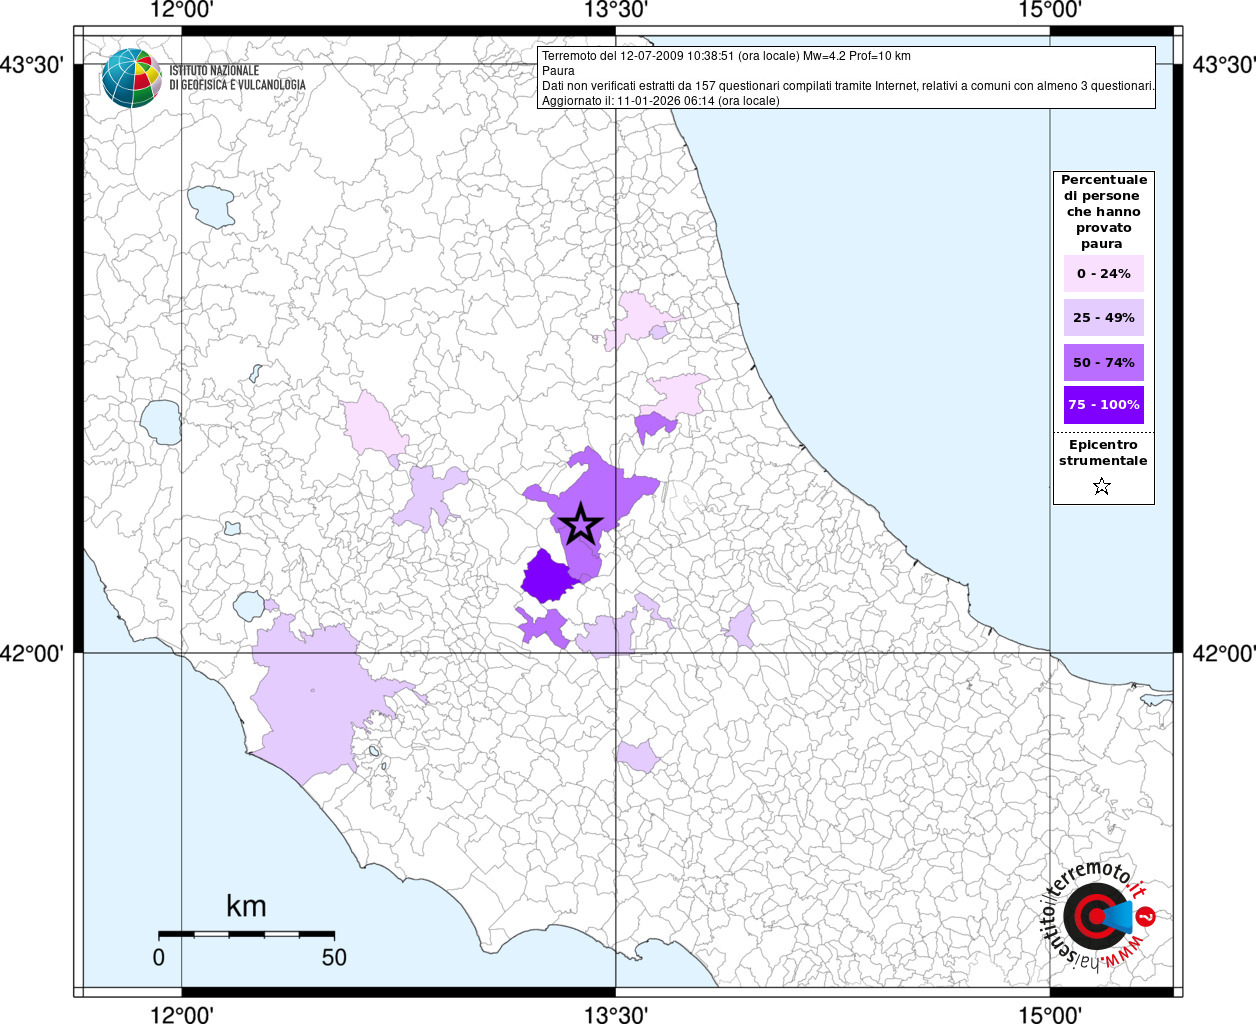Select the 75 - 100% legend swatch

tap(1103, 405)
